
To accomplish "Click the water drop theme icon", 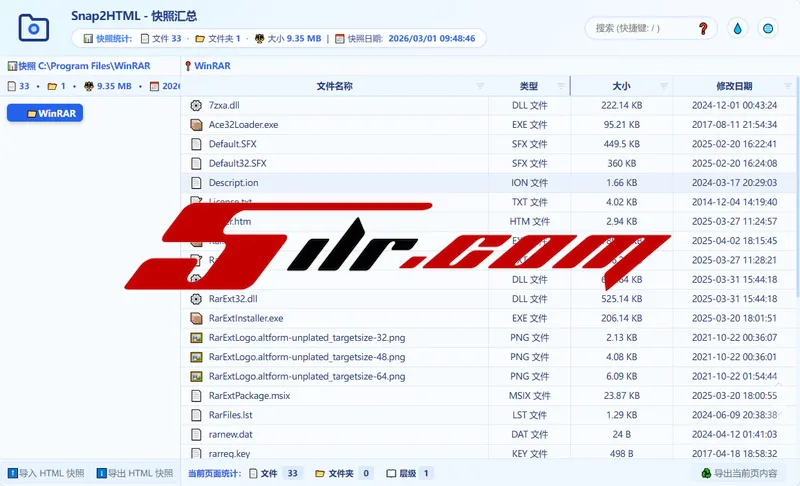I will click(738, 28).
